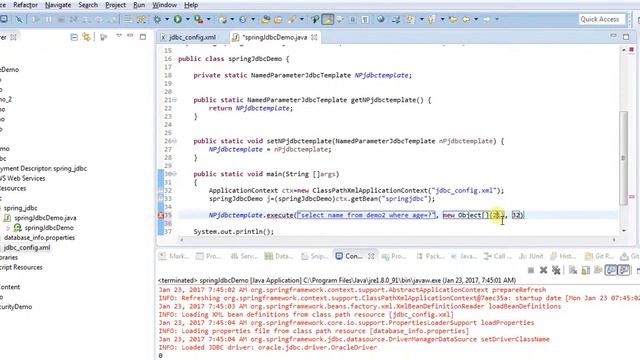Click the Debug bug icon in toolbar
The width and height of the screenshot is (640, 360).
pyautogui.click(x=157, y=19)
